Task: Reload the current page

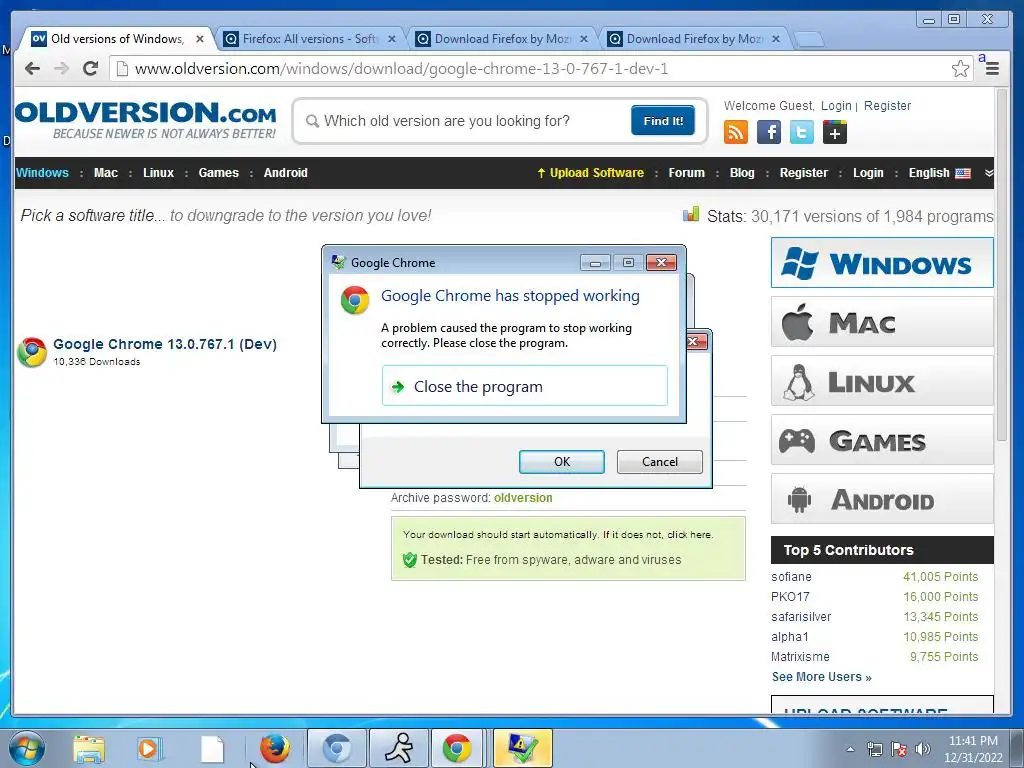Action: tap(91, 69)
